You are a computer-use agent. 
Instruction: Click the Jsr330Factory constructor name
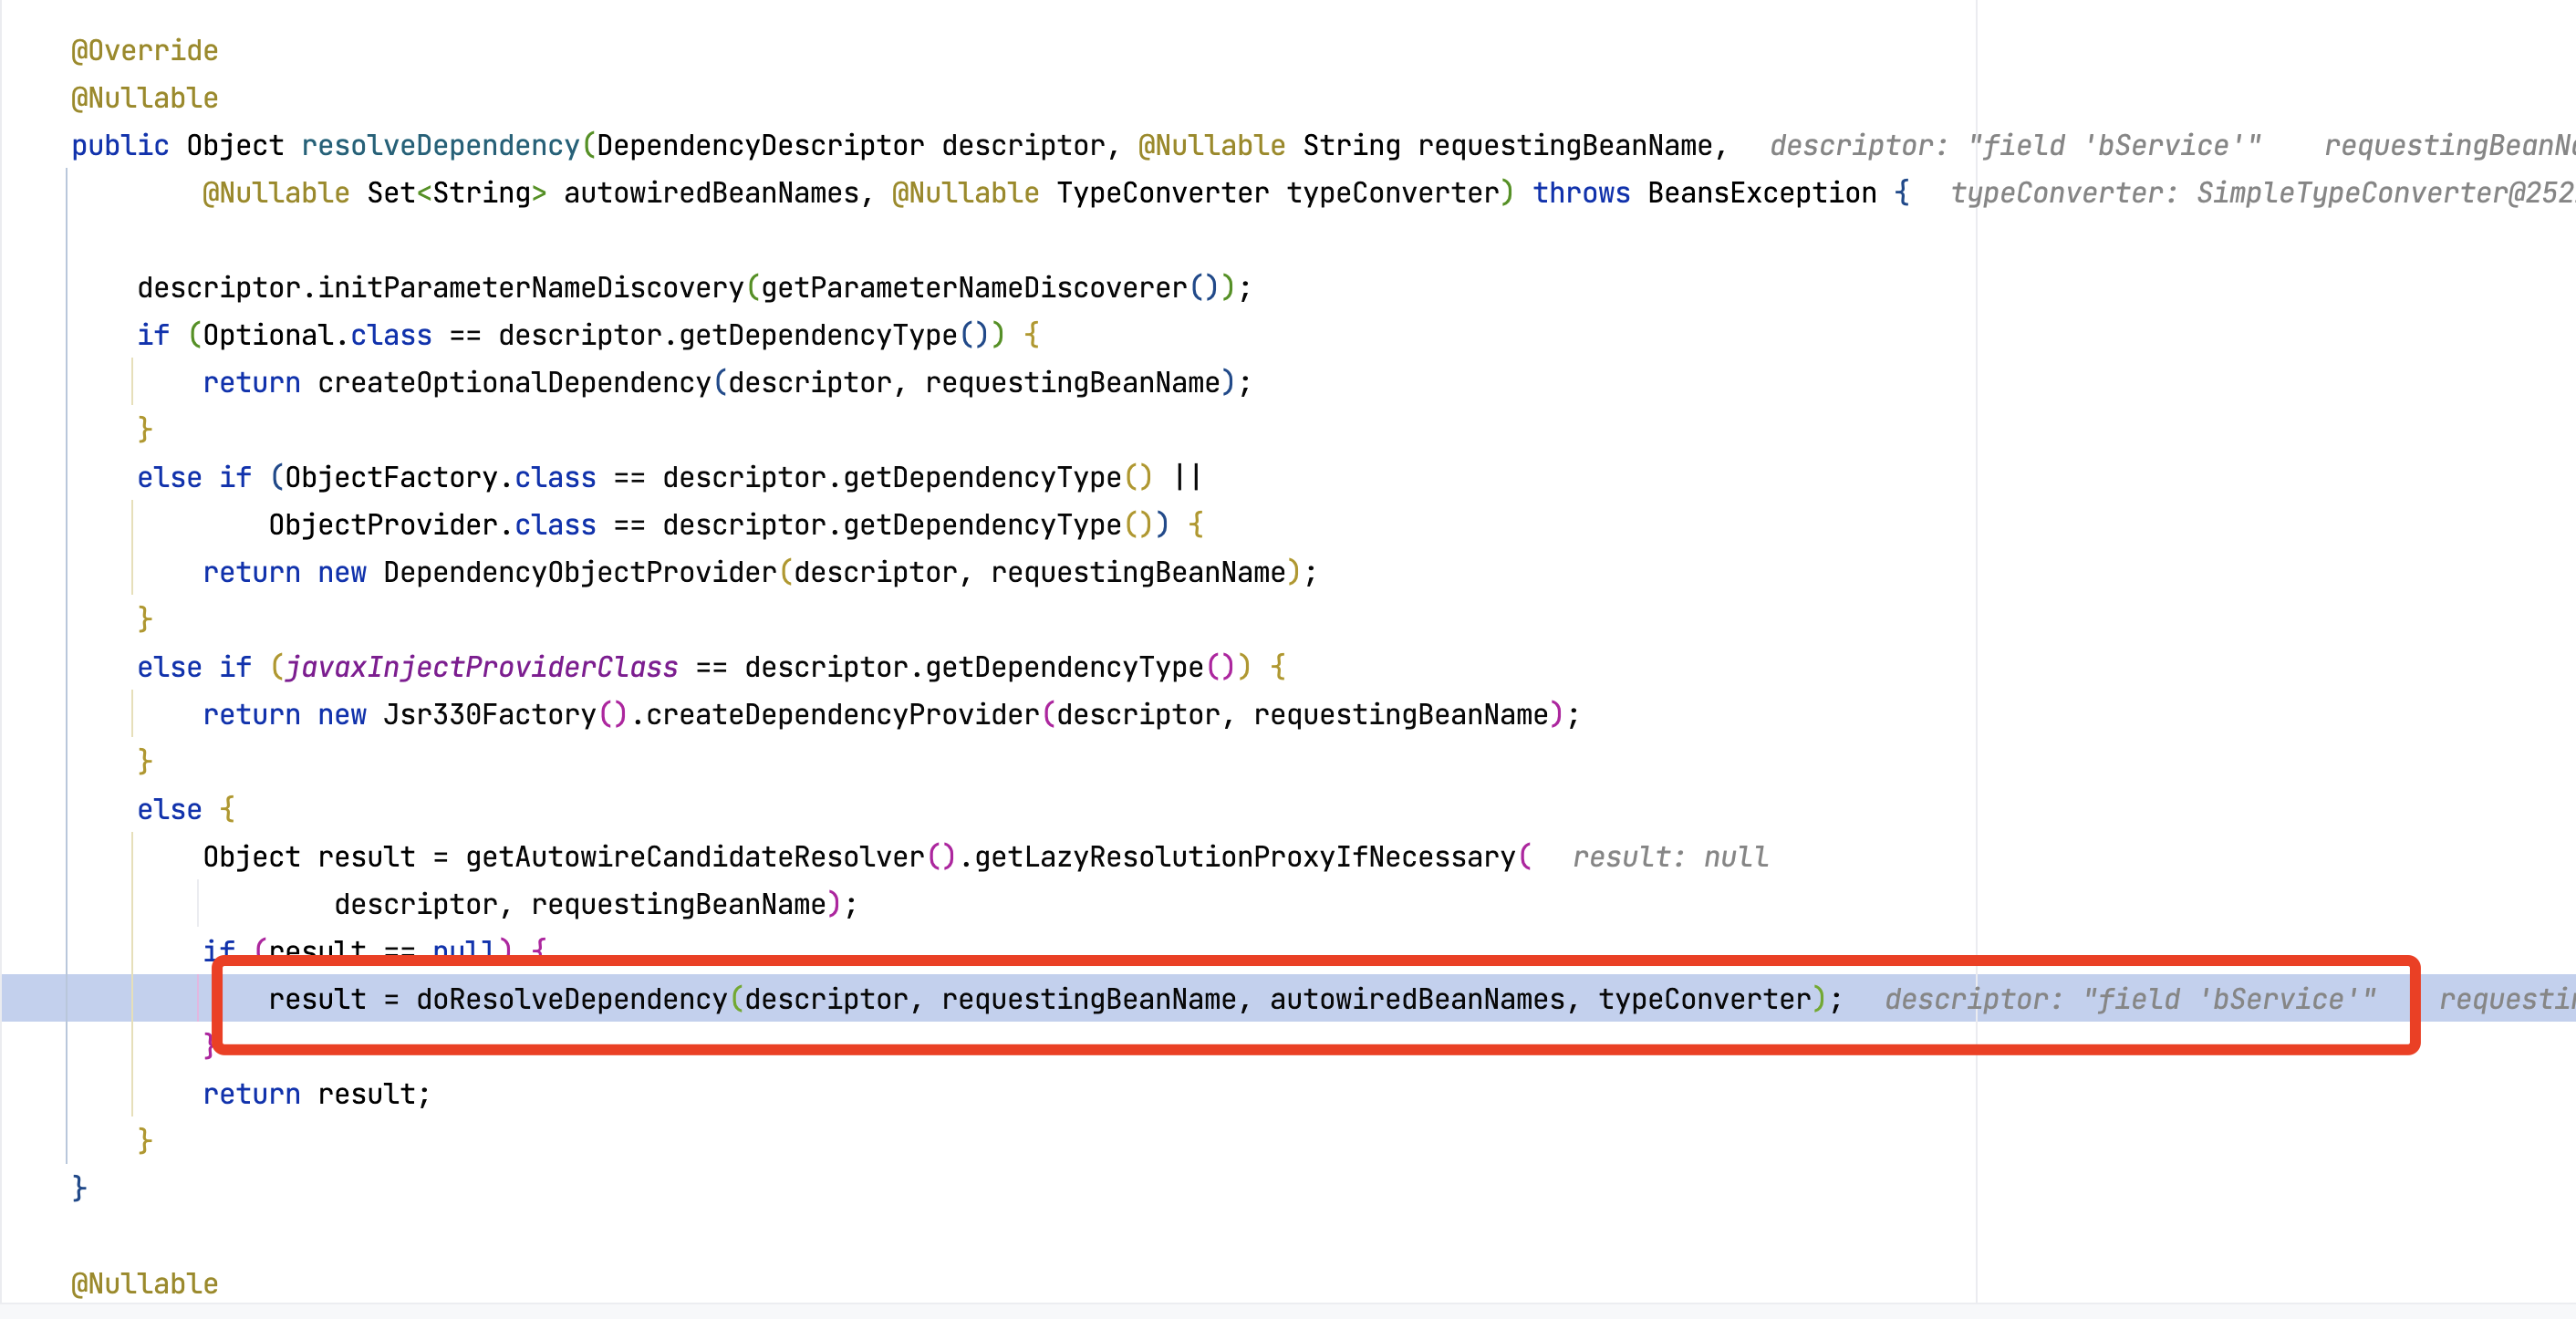488,714
